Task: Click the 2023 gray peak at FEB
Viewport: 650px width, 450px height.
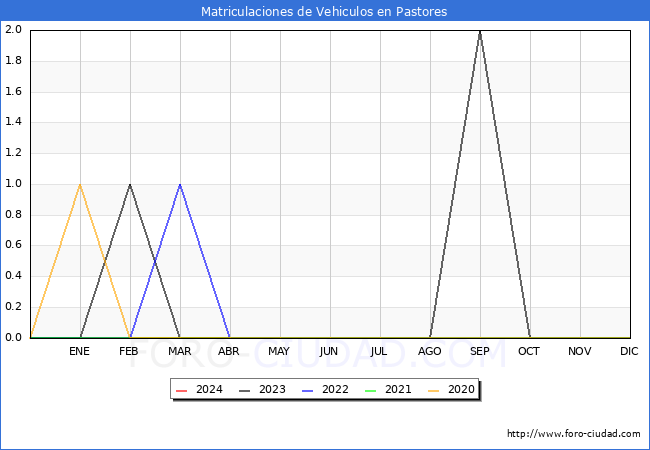Action: (x=130, y=185)
